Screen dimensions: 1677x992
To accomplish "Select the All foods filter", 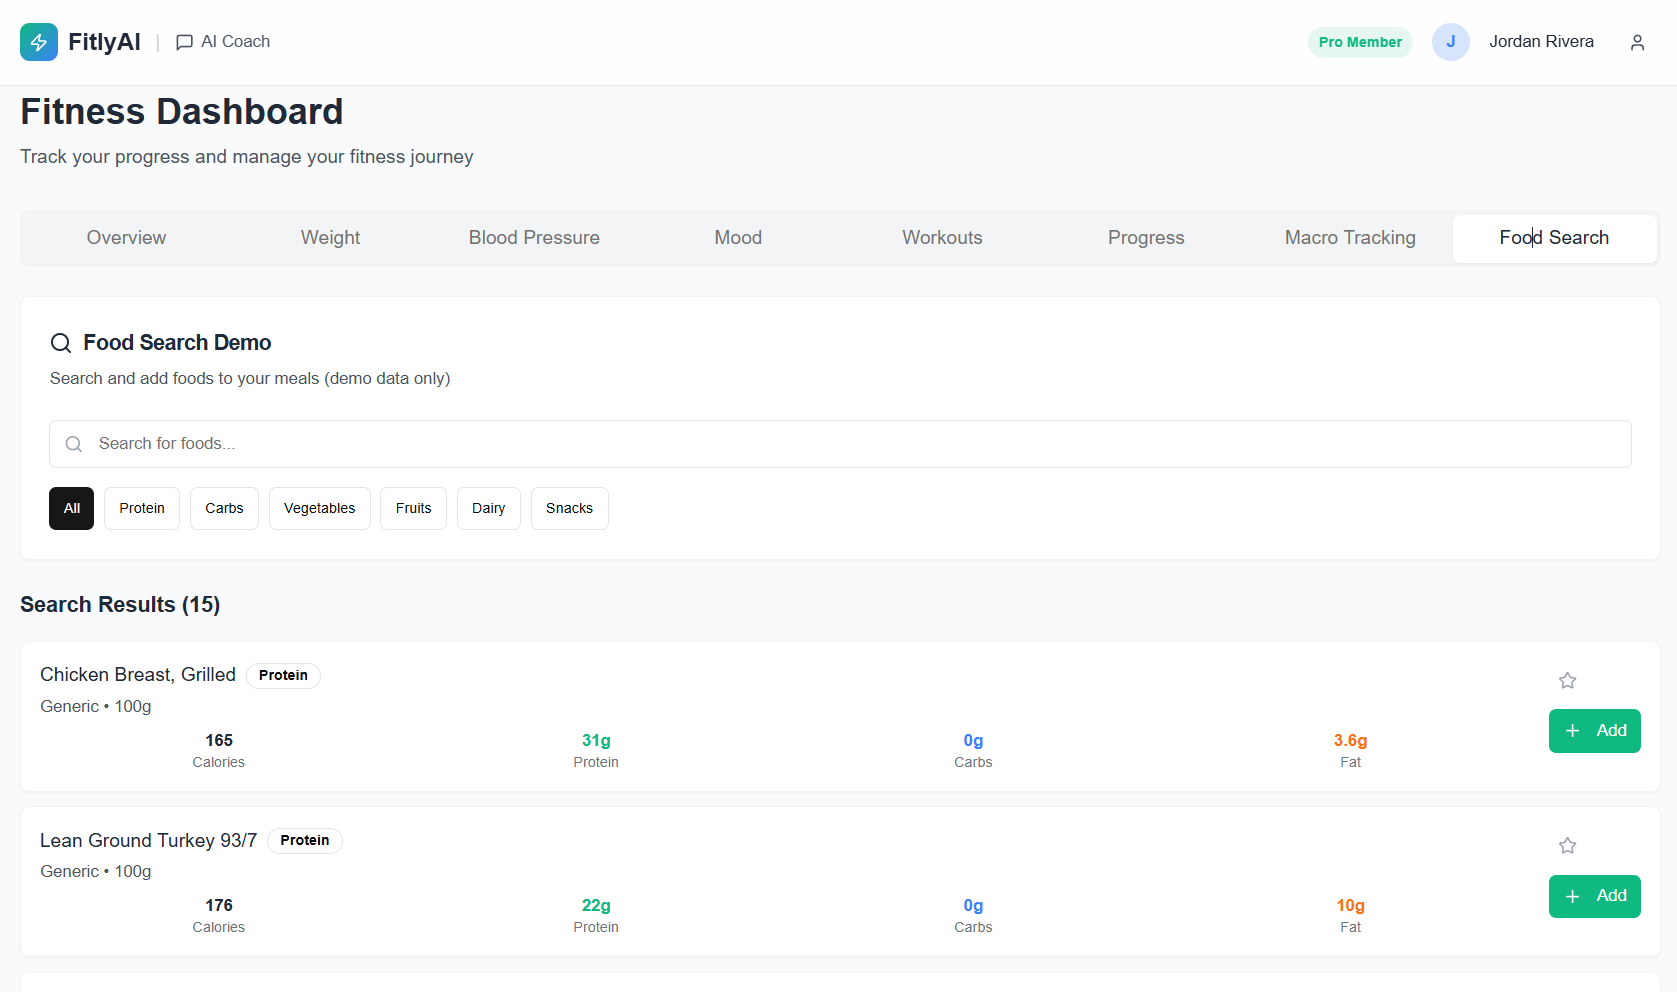I will [x=71, y=508].
